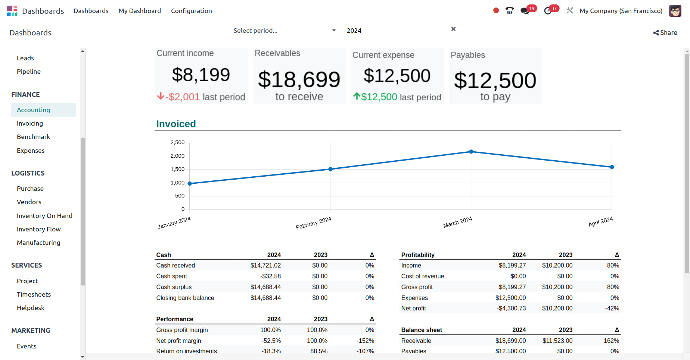
Task: Click the February 2024 chart data point
Action: [x=330, y=169]
